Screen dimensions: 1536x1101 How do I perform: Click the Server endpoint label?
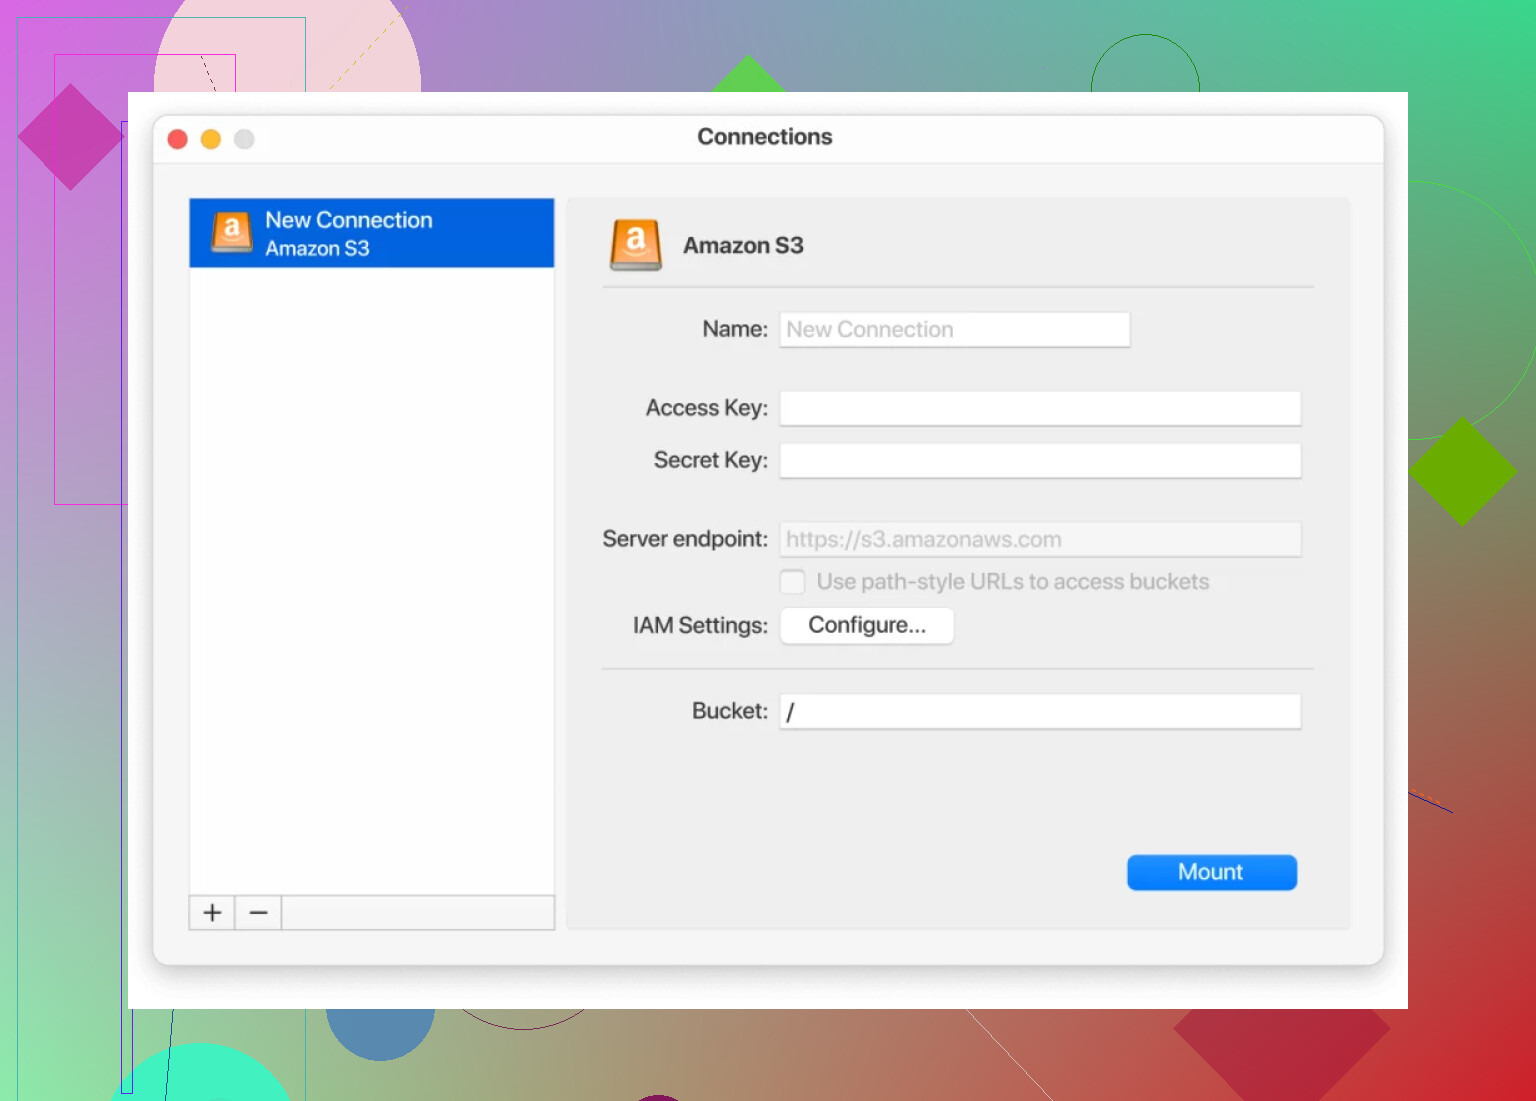[x=685, y=539]
